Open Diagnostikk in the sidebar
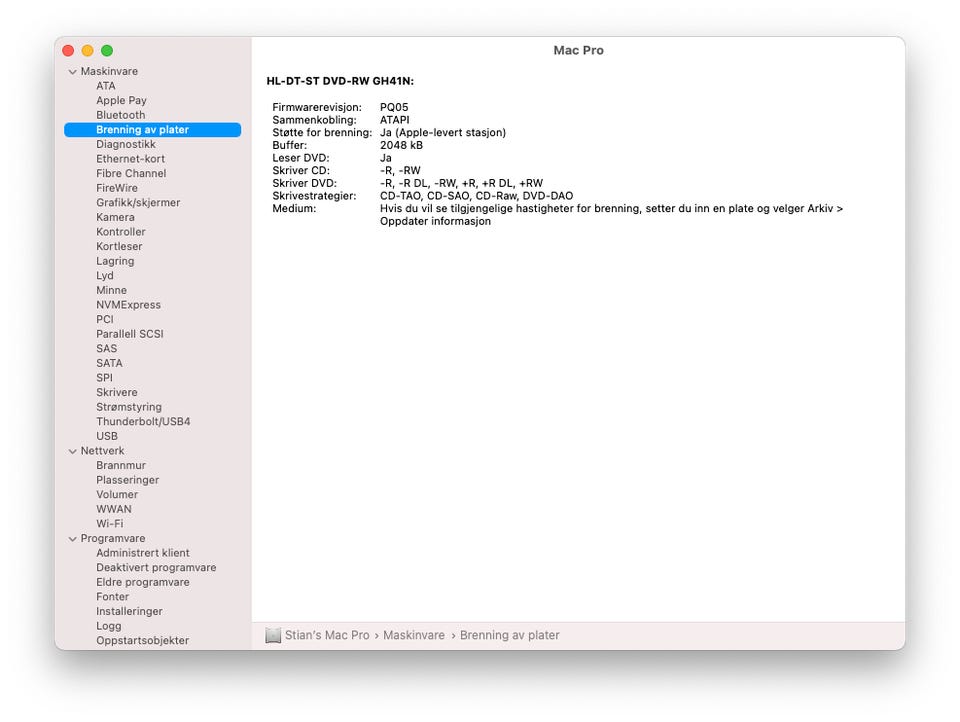 [x=126, y=145]
